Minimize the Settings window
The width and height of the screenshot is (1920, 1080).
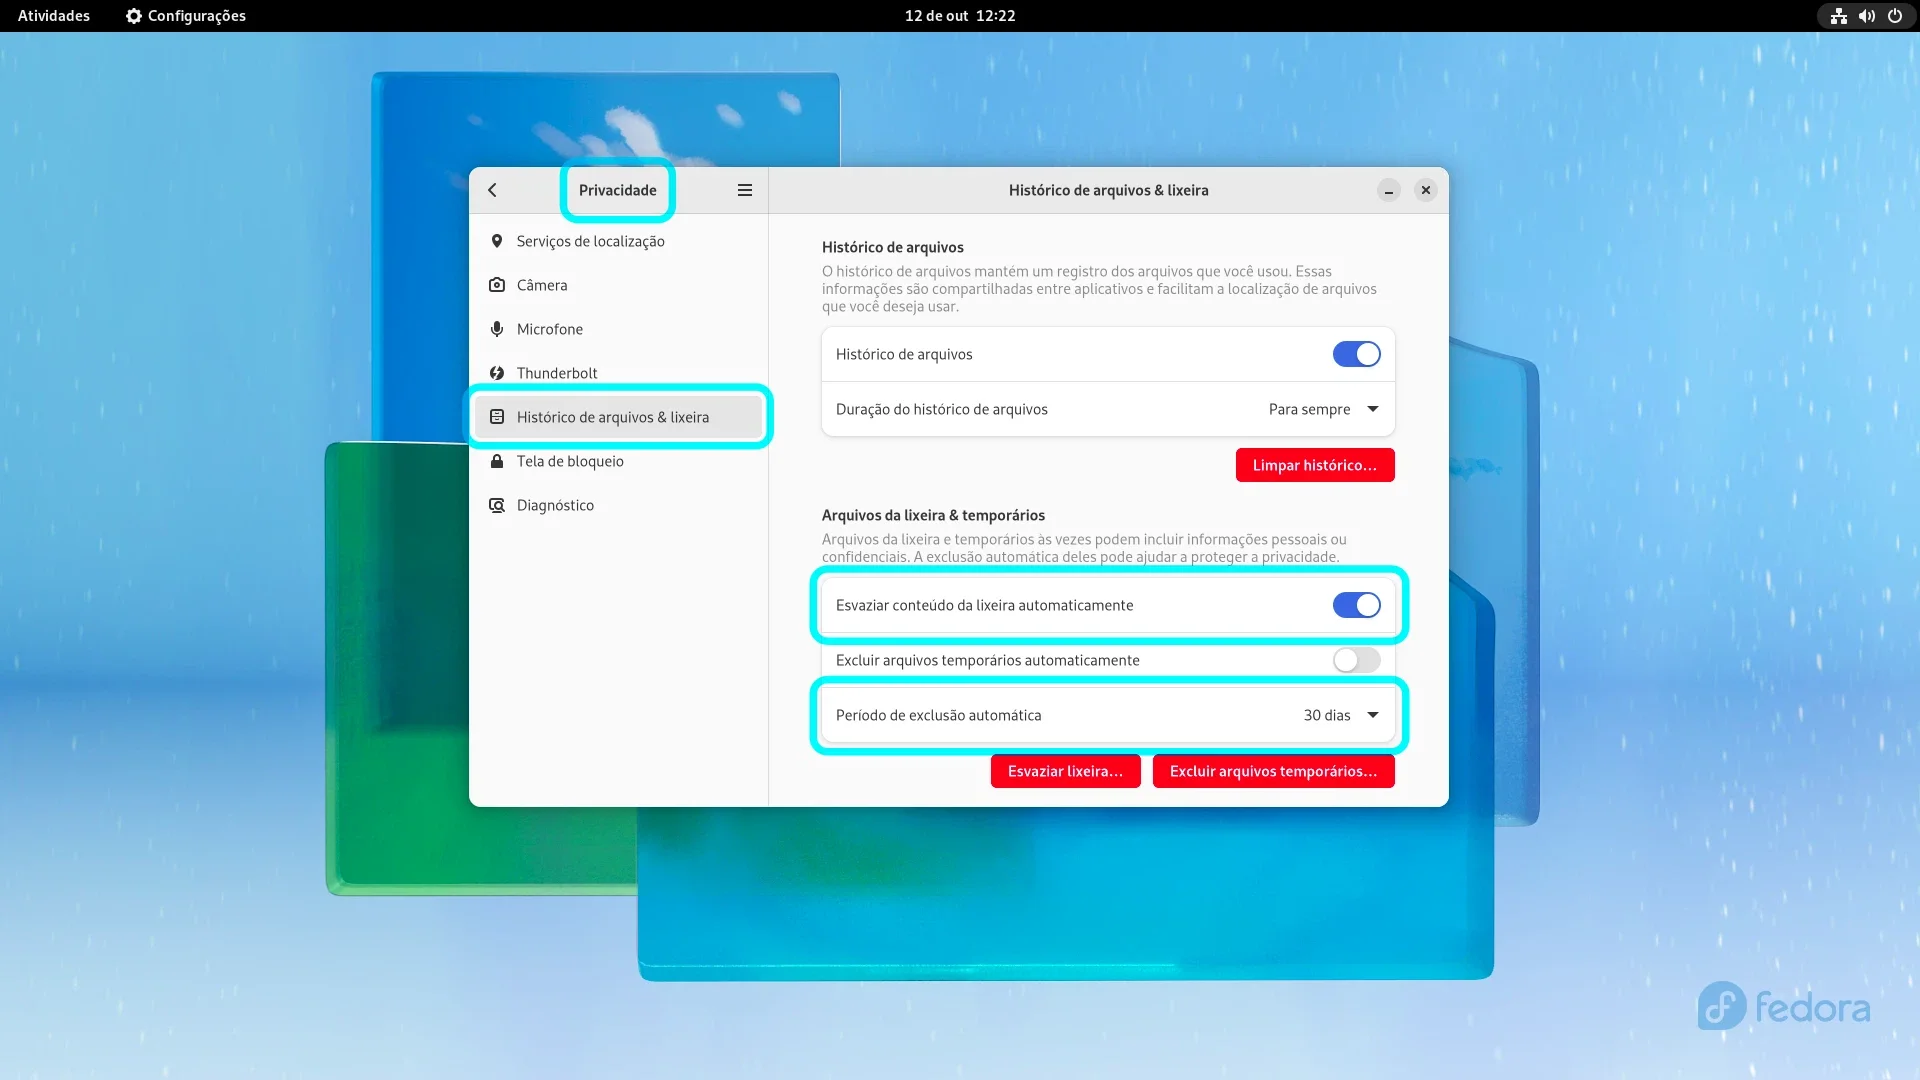pos(1389,190)
